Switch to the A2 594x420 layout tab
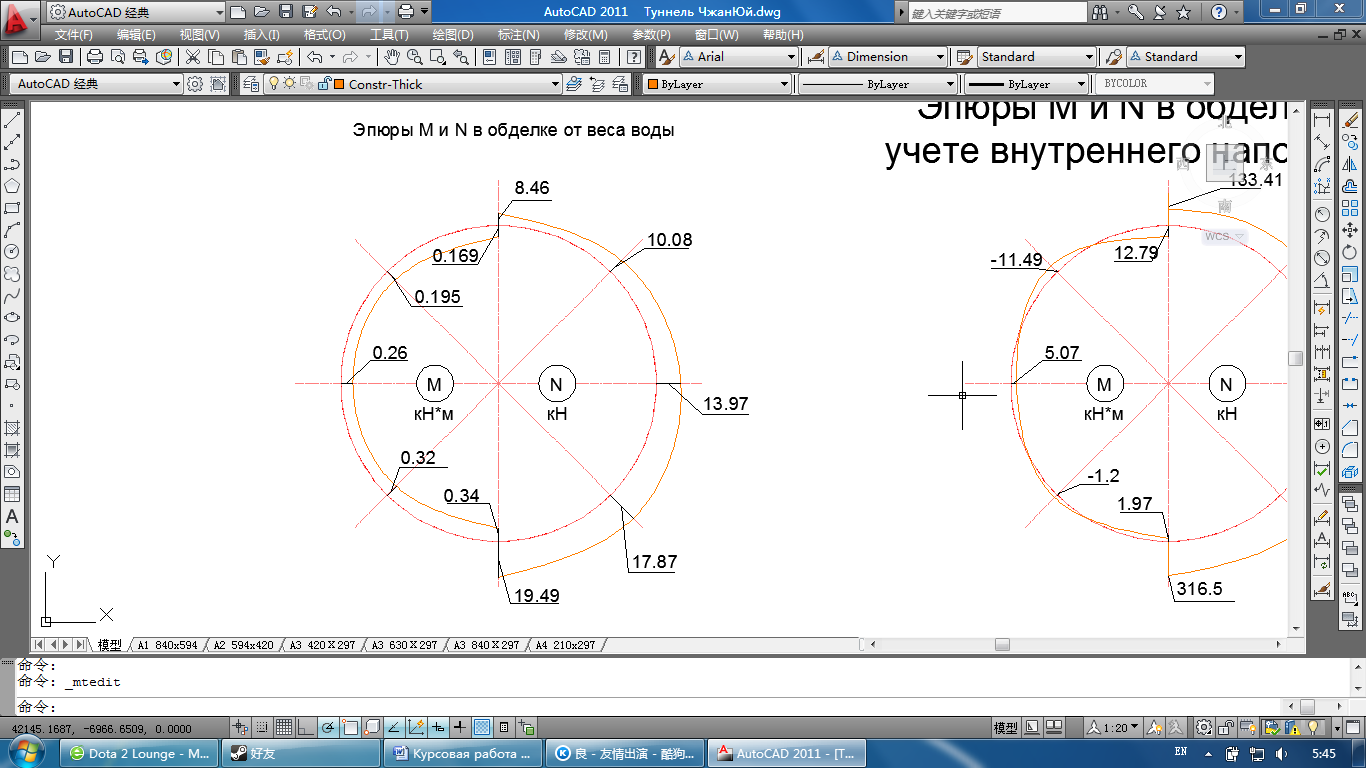The height and width of the screenshot is (768, 1366). [x=243, y=645]
